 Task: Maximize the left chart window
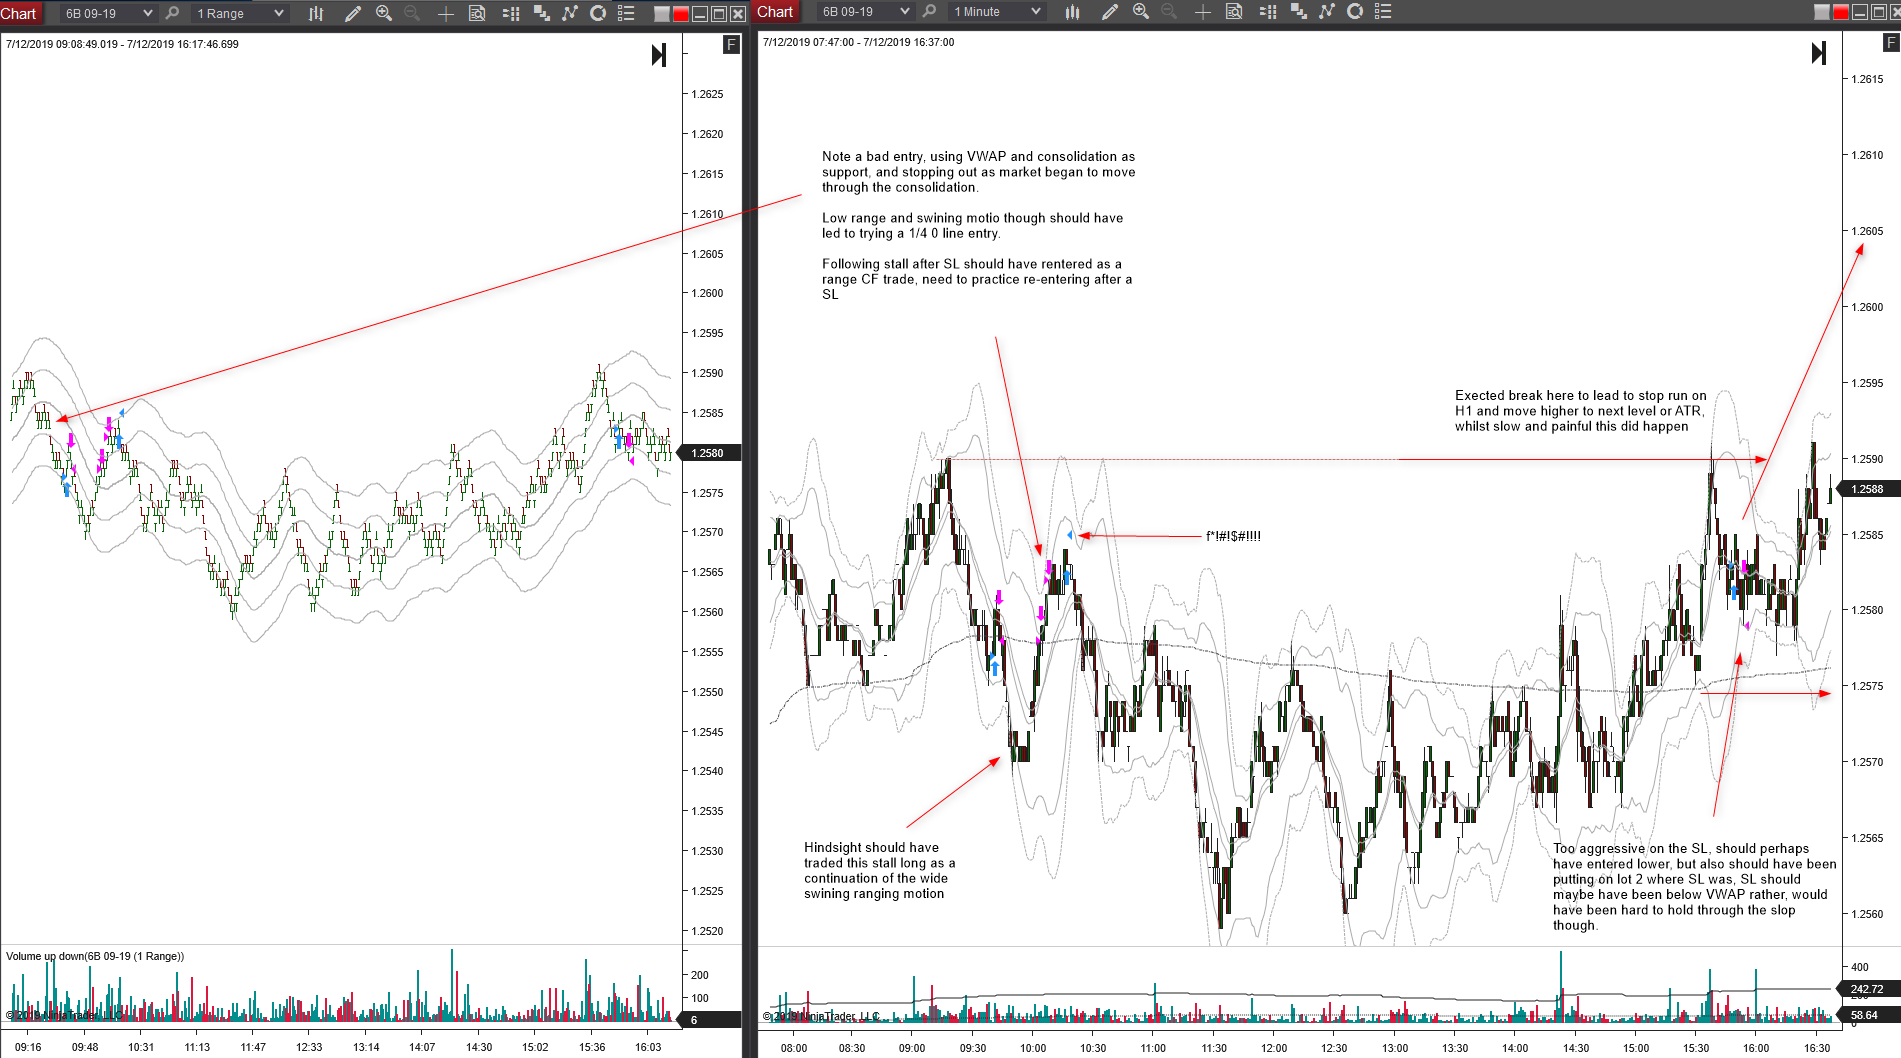[x=719, y=14]
